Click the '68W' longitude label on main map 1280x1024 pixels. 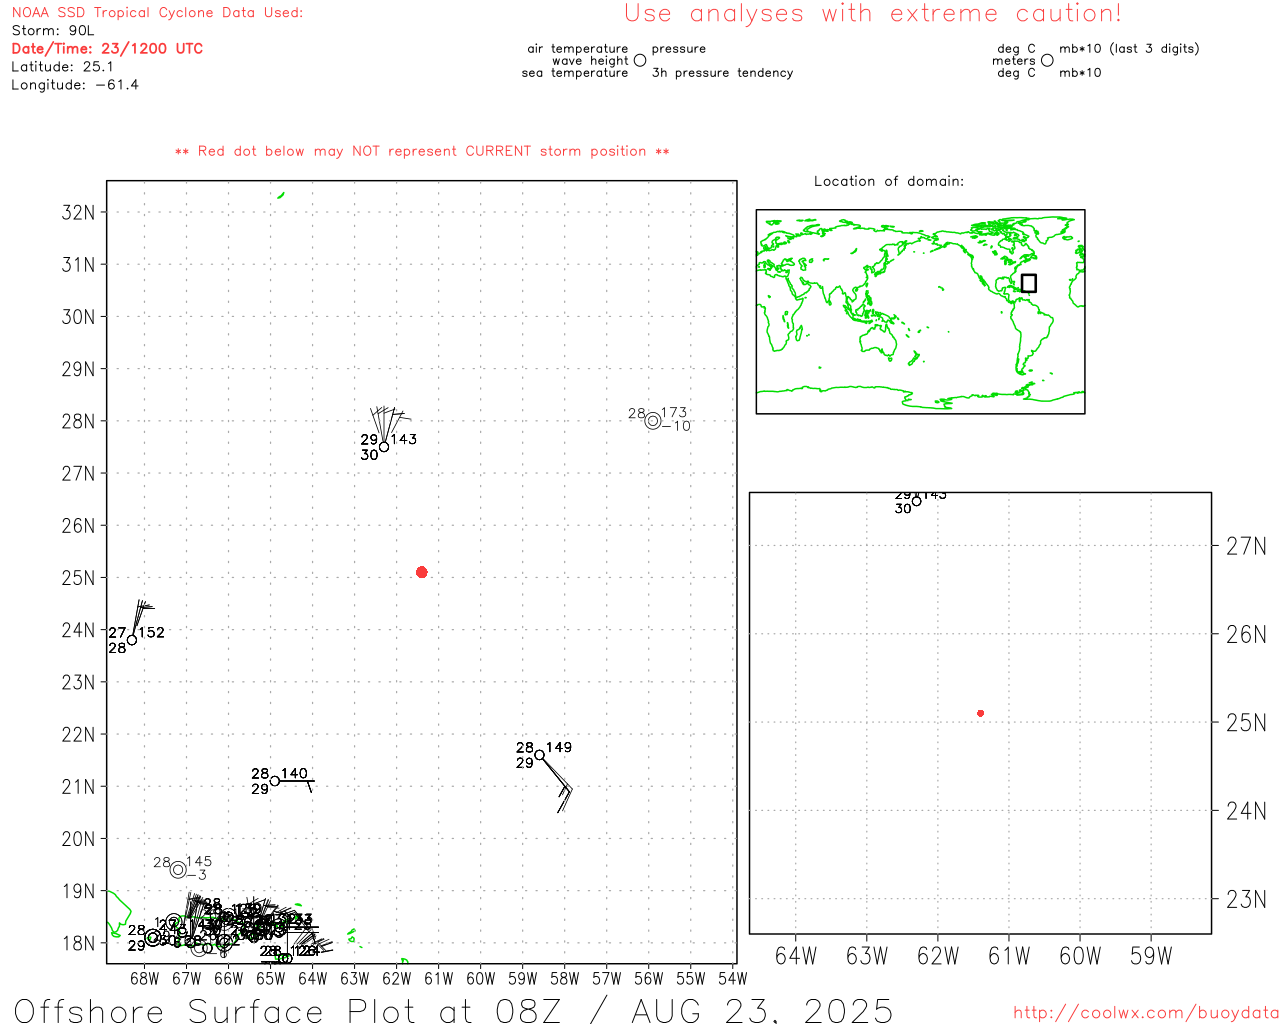click(145, 978)
